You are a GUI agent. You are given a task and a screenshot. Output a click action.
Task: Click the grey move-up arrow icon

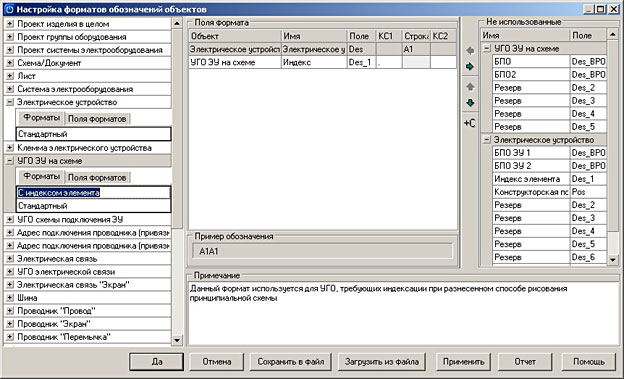pos(470,87)
